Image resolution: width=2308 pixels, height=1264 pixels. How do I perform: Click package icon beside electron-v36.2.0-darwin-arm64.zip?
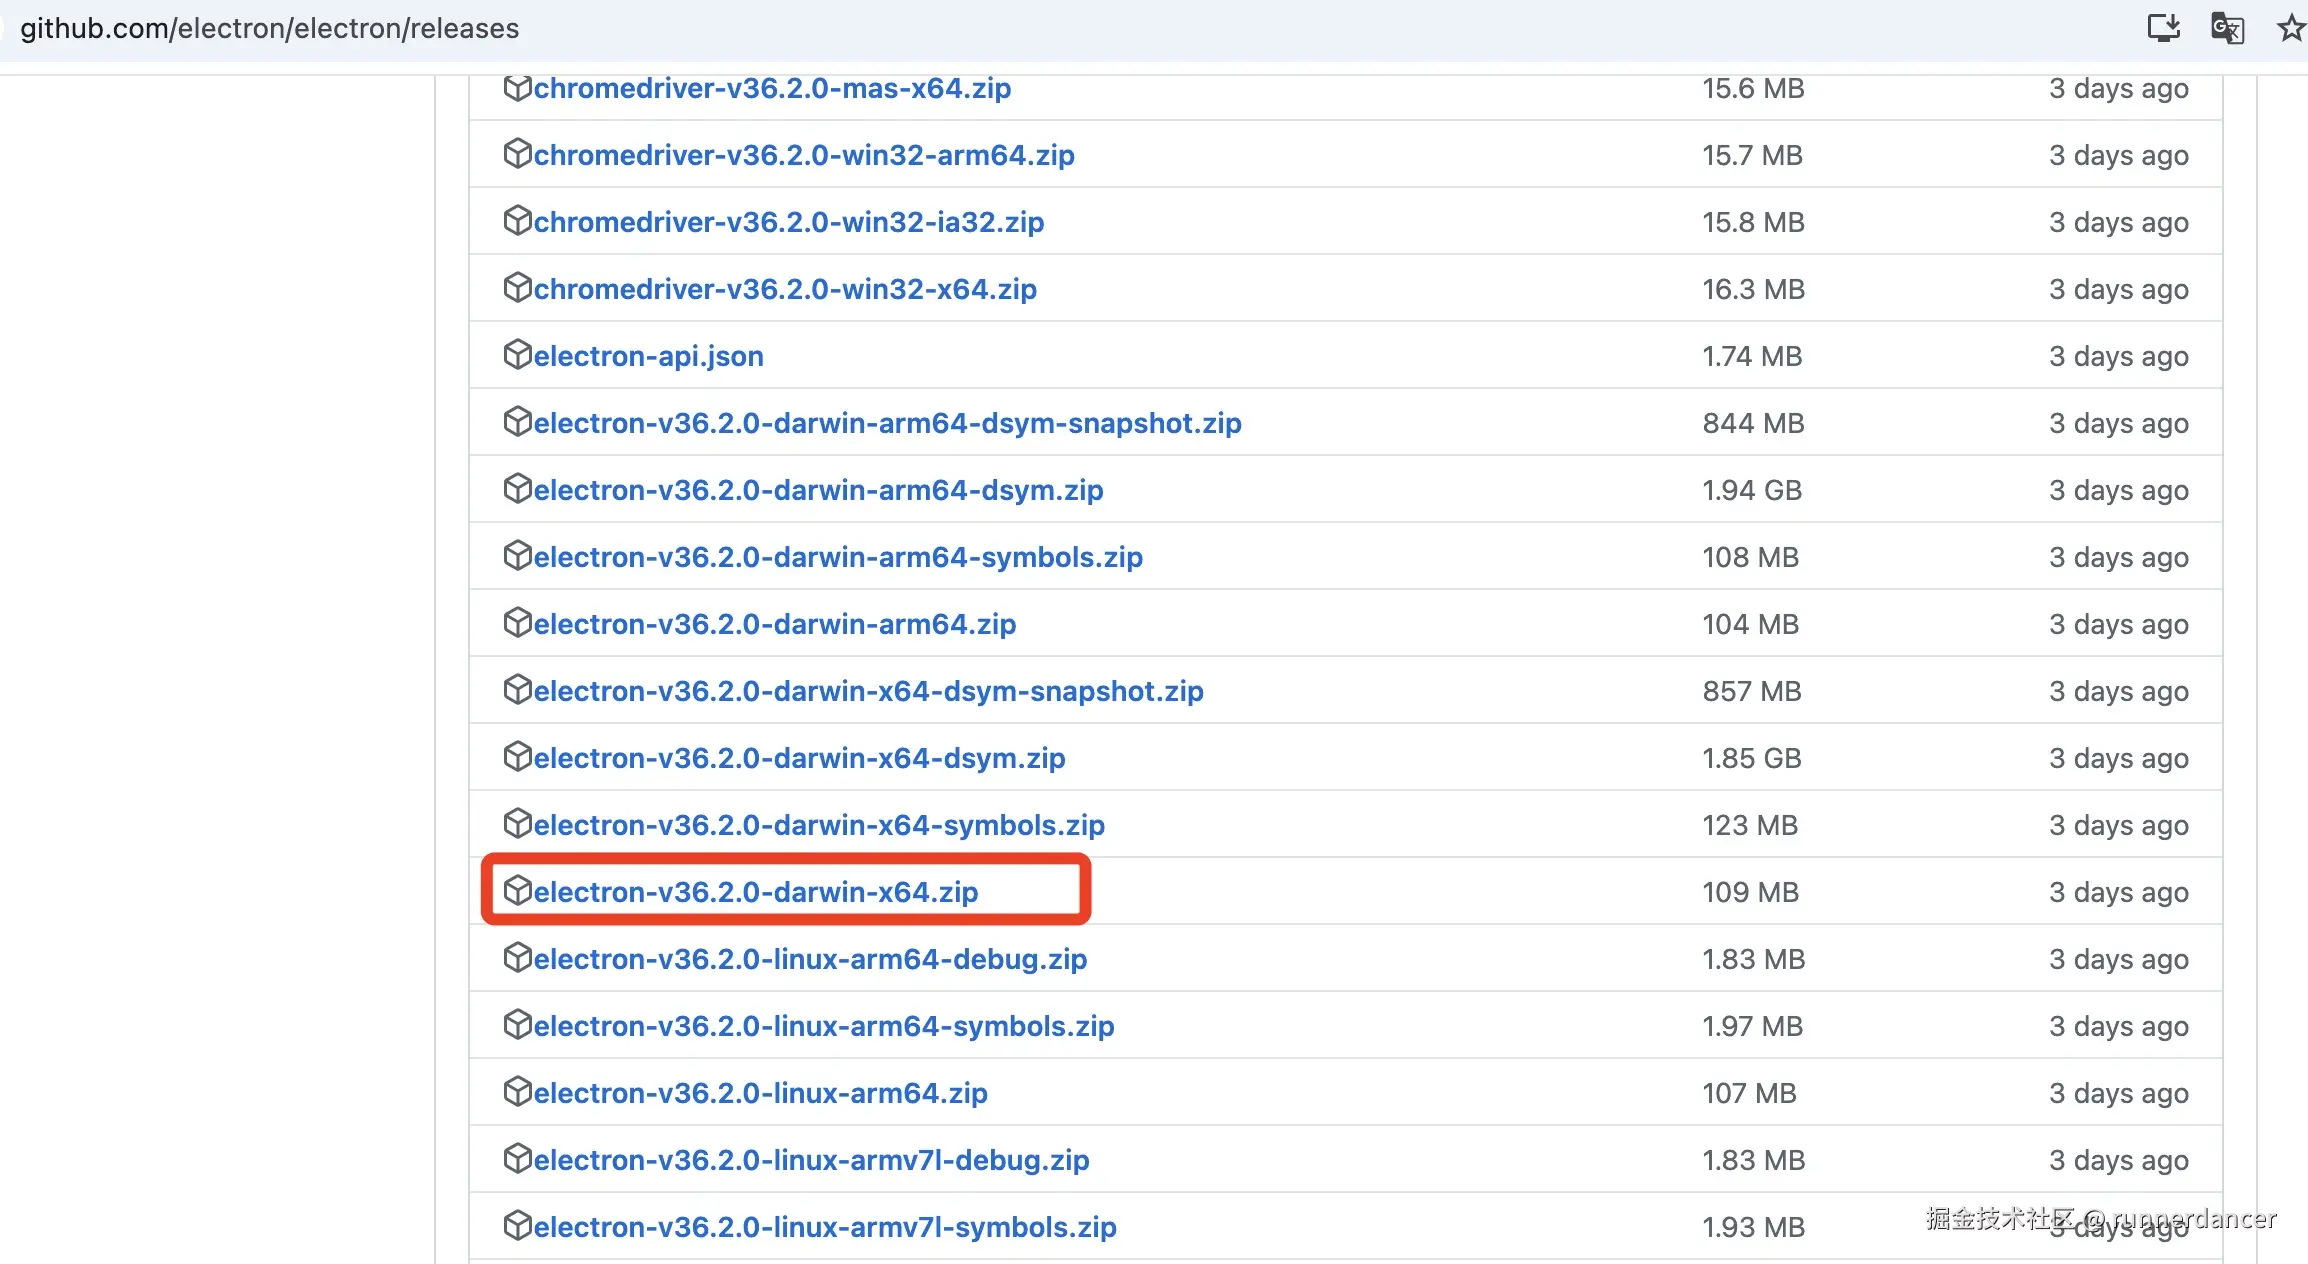[517, 623]
